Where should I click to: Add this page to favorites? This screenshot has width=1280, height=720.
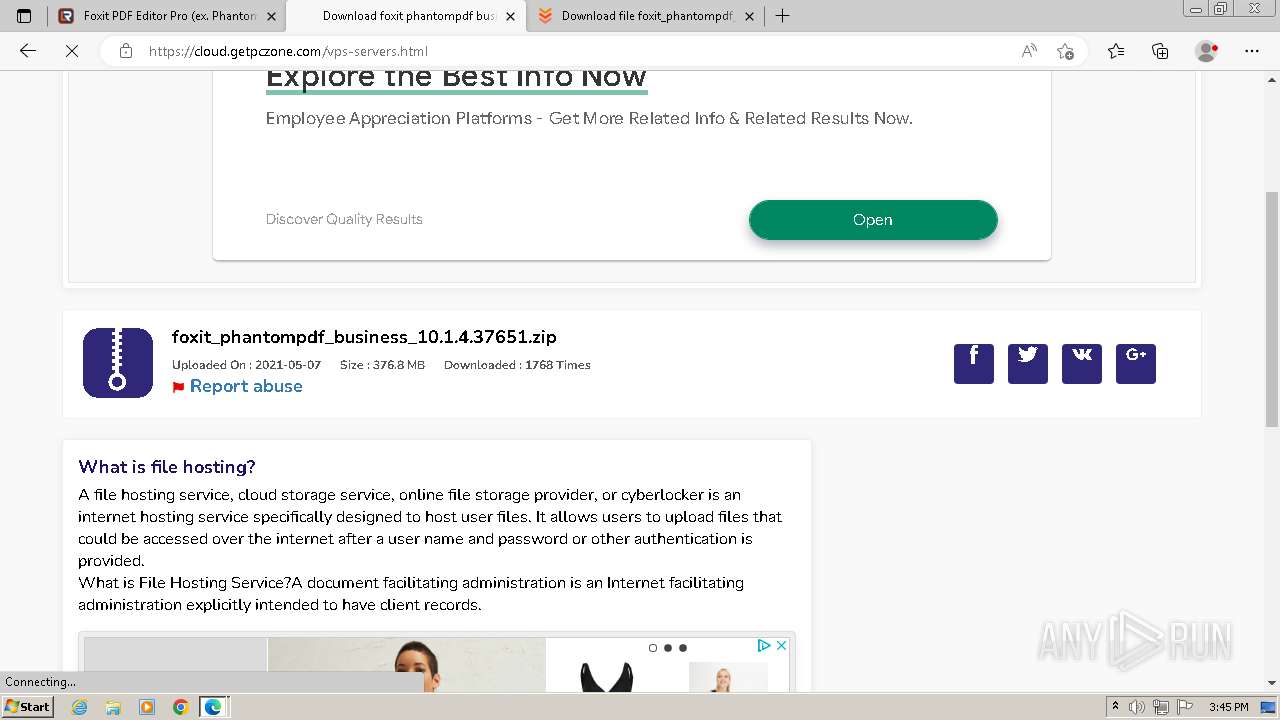1066,51
